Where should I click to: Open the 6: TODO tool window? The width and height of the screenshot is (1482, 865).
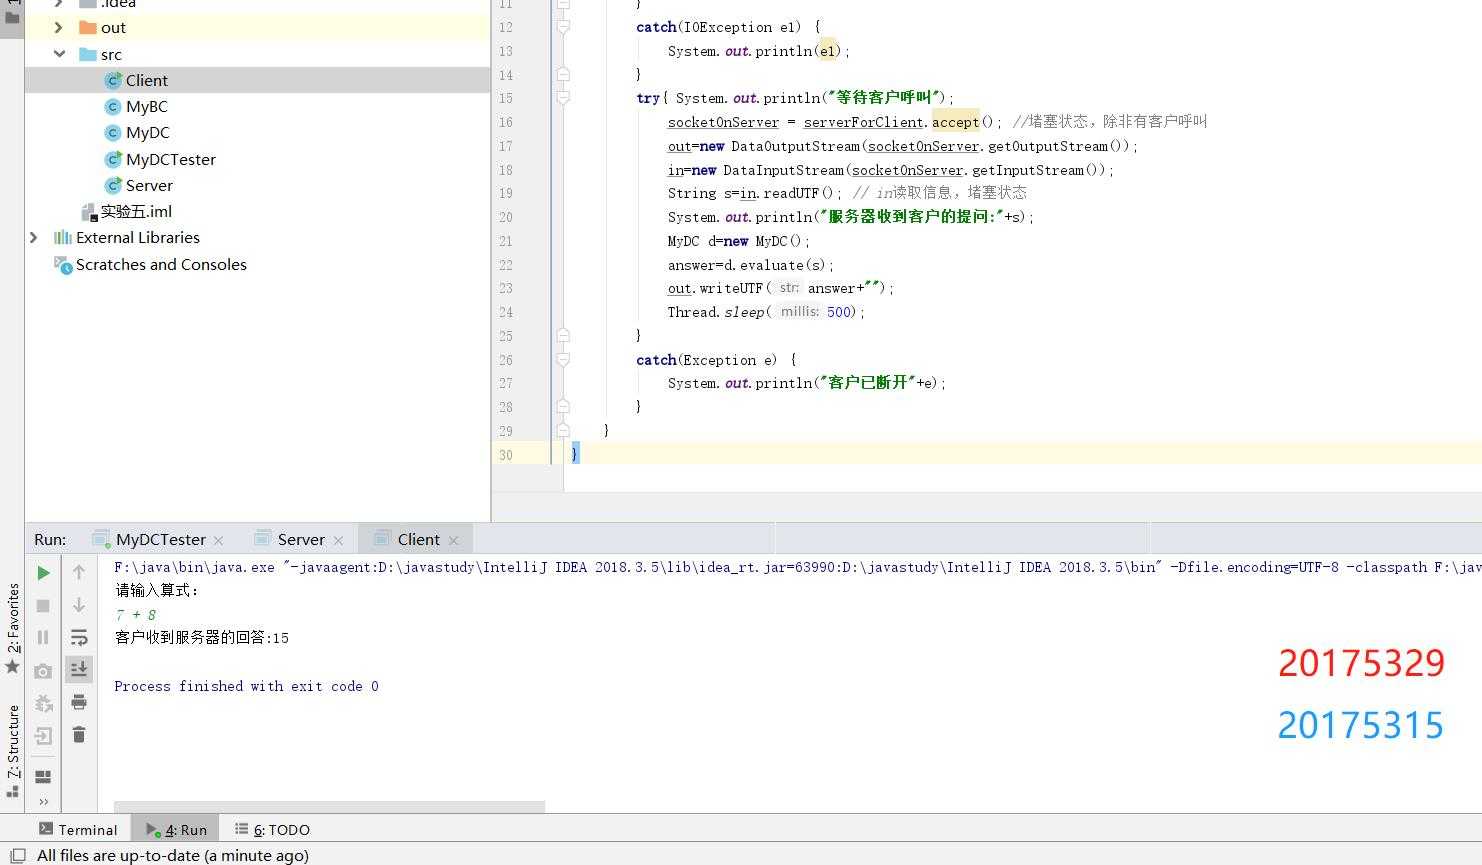[272, 829]
